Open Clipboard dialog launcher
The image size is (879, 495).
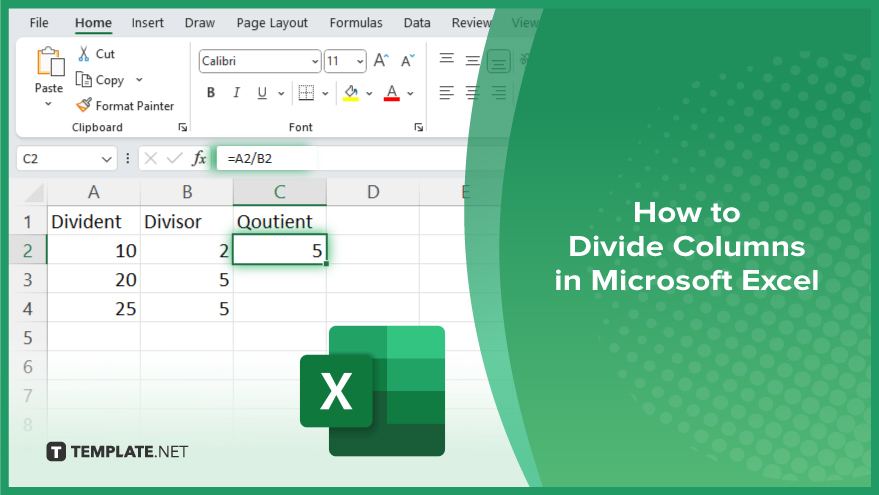(183, 127)
